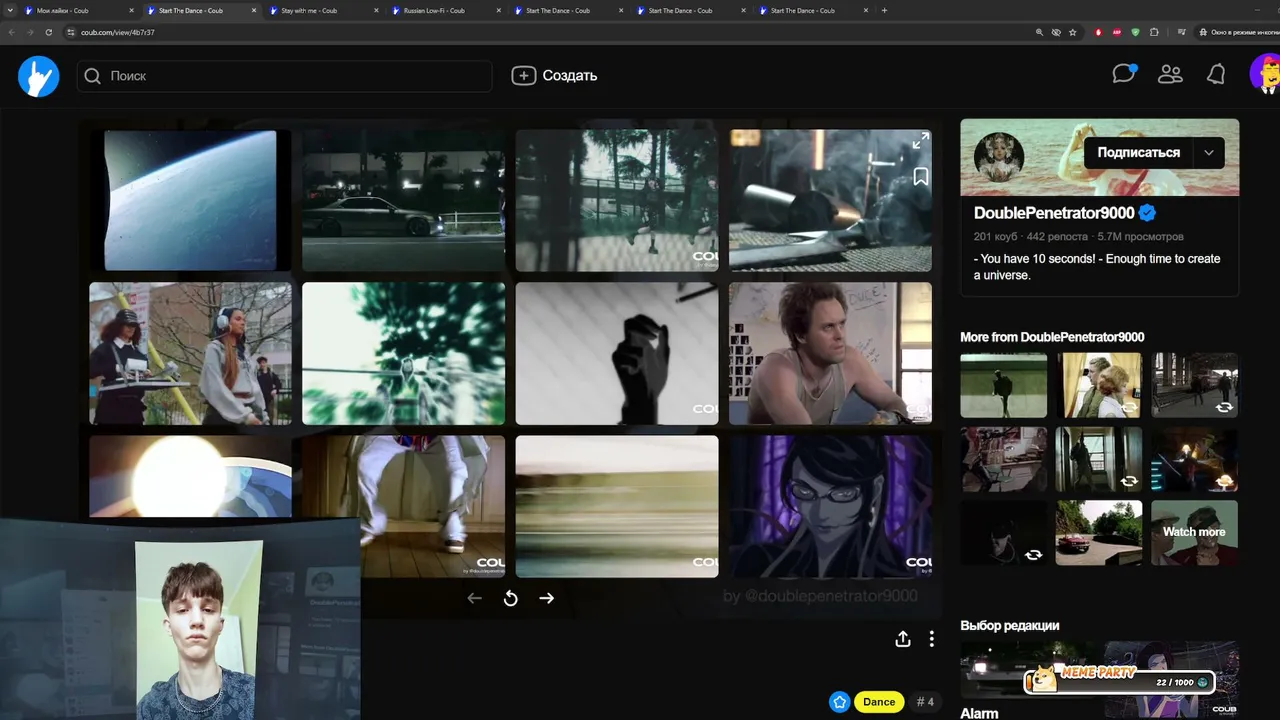Screen dimensions: 1280x720
Task: Open the tab search dropdown in browser corner
Action: point(10,10)
